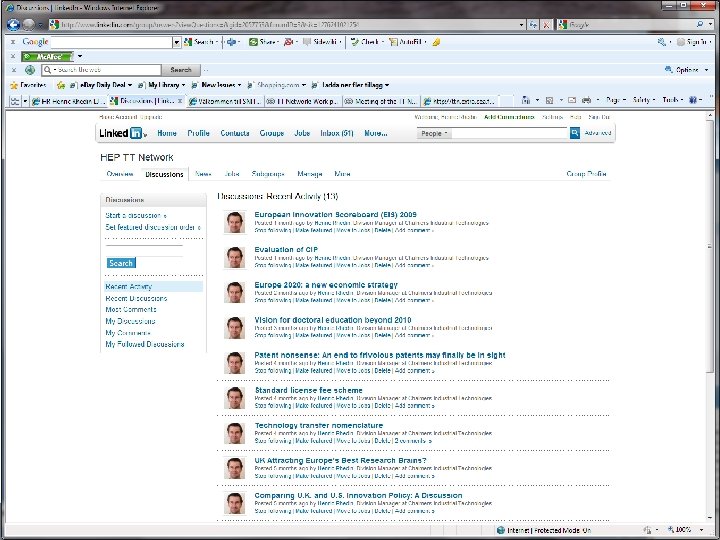Open the Overview tab of HEP TT Network

click(120, 174)
